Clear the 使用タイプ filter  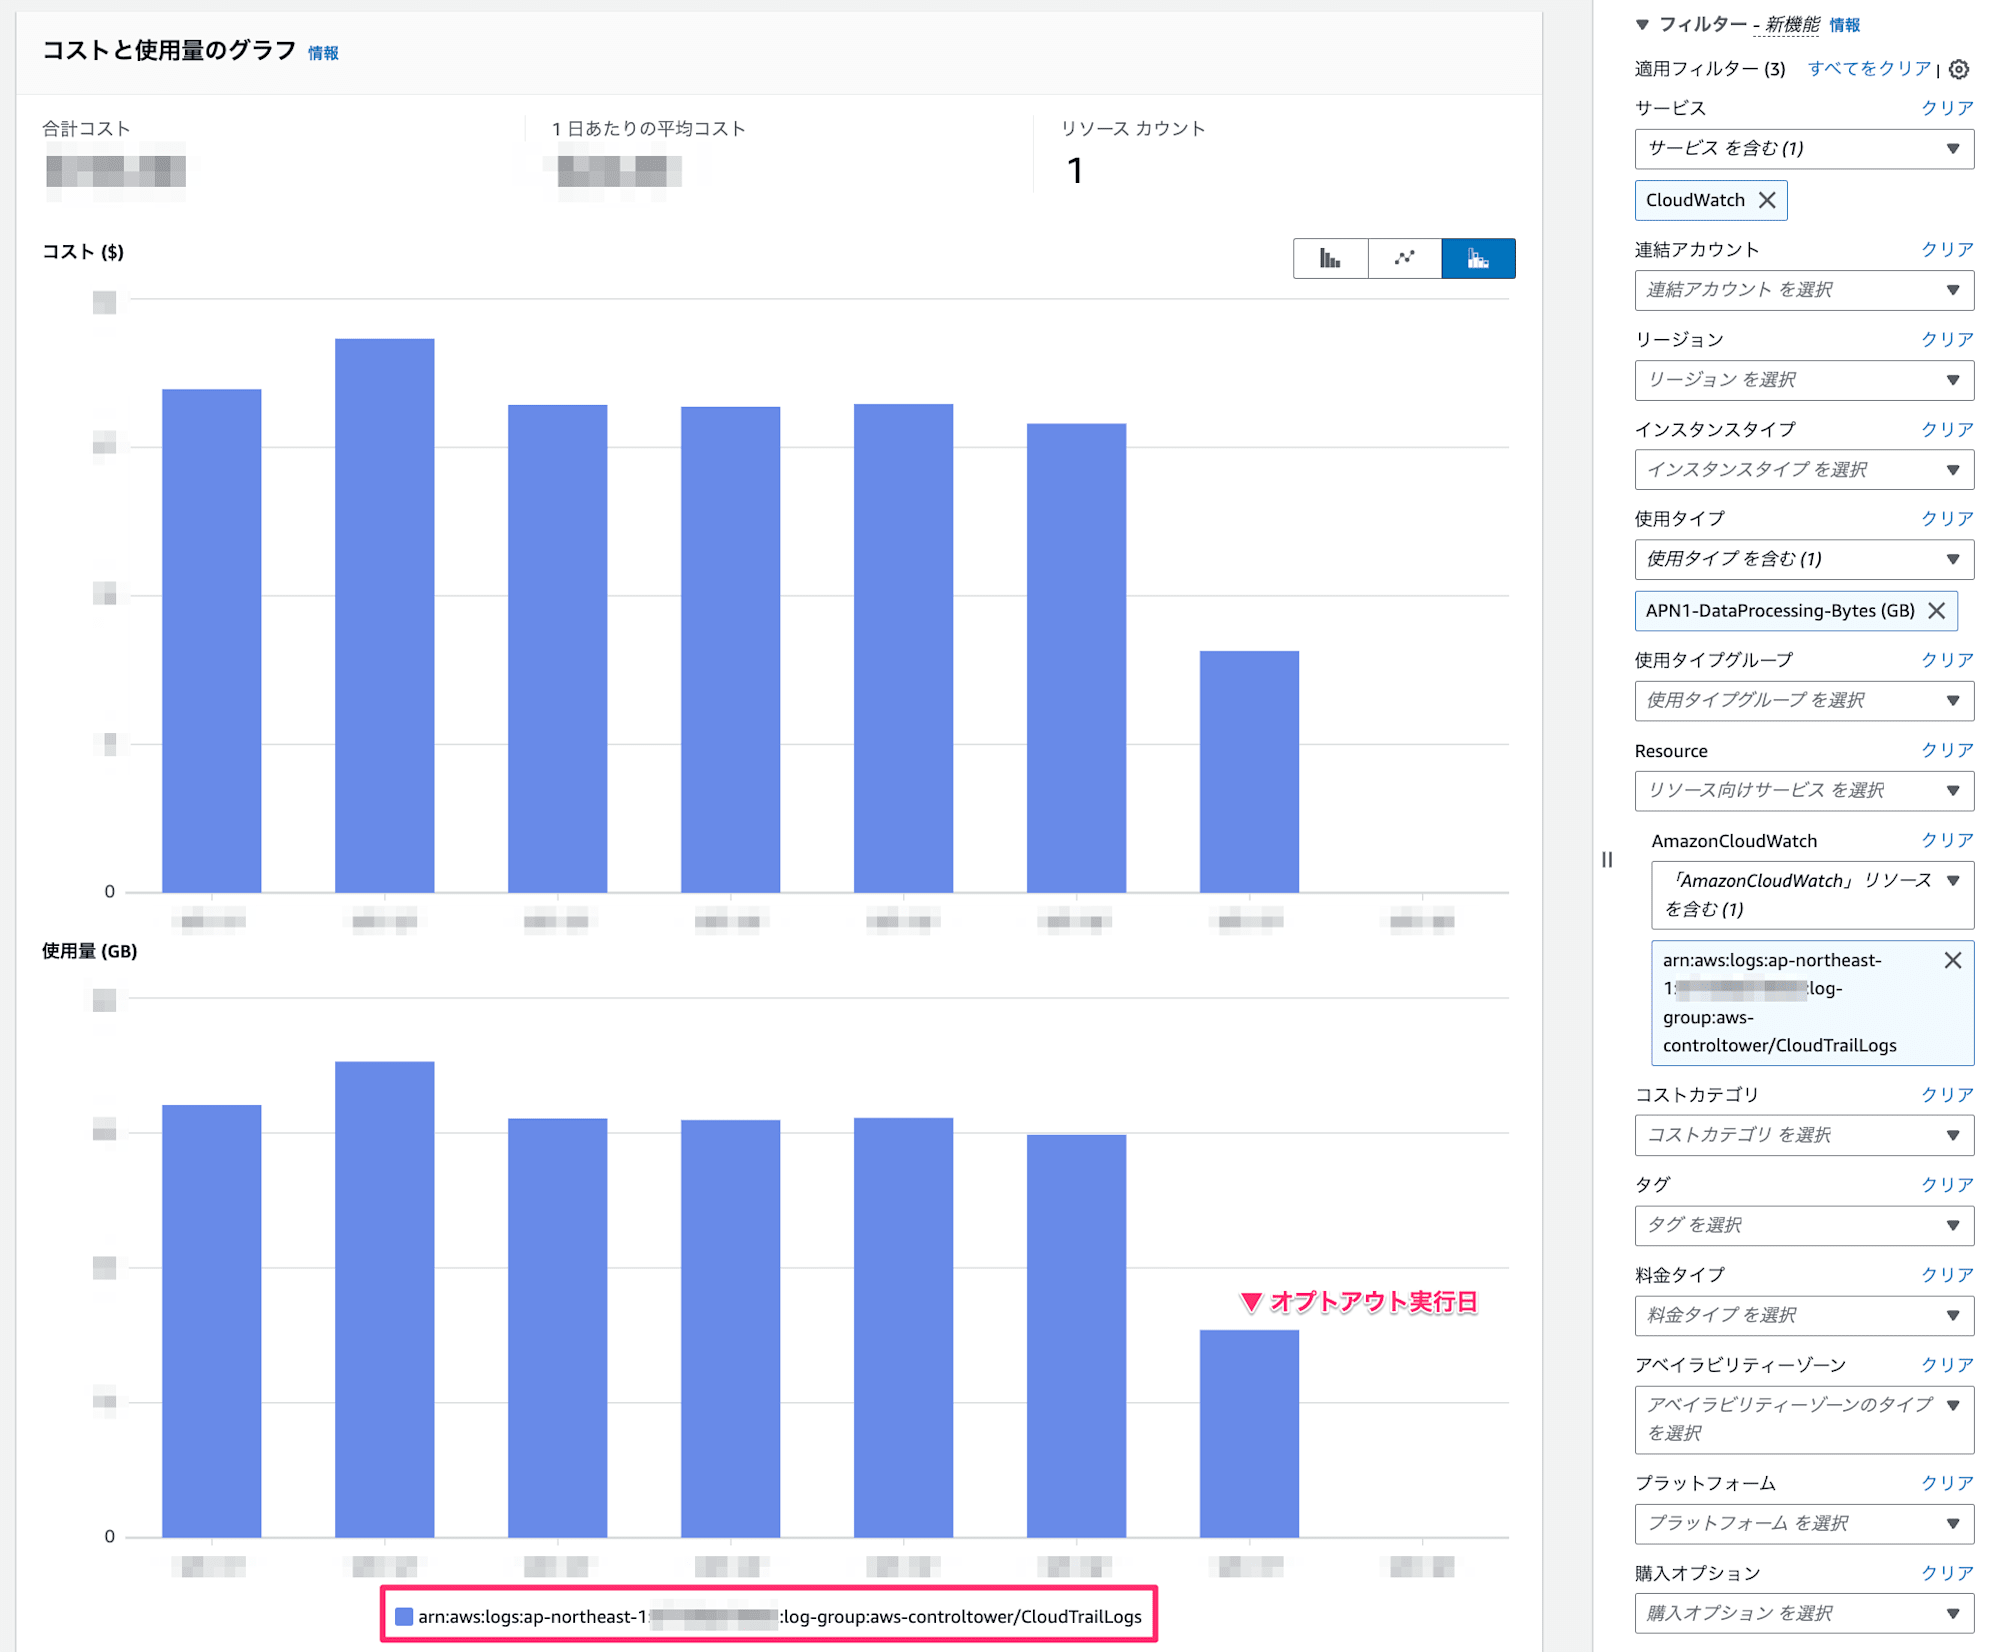tap(1947, 518)
